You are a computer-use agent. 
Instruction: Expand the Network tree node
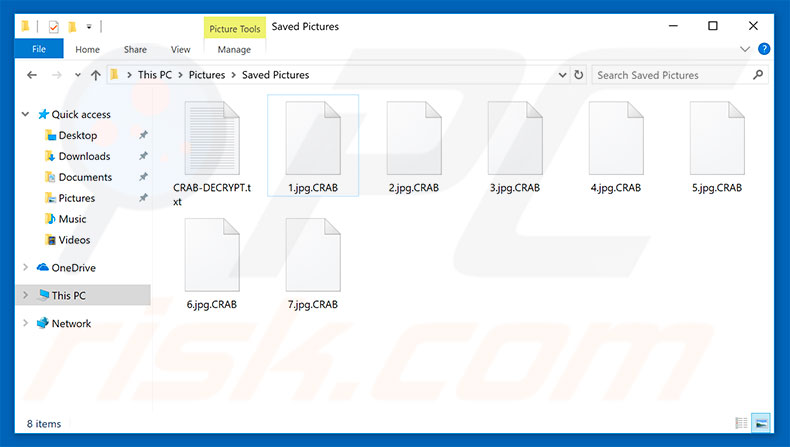pos(26,324)
